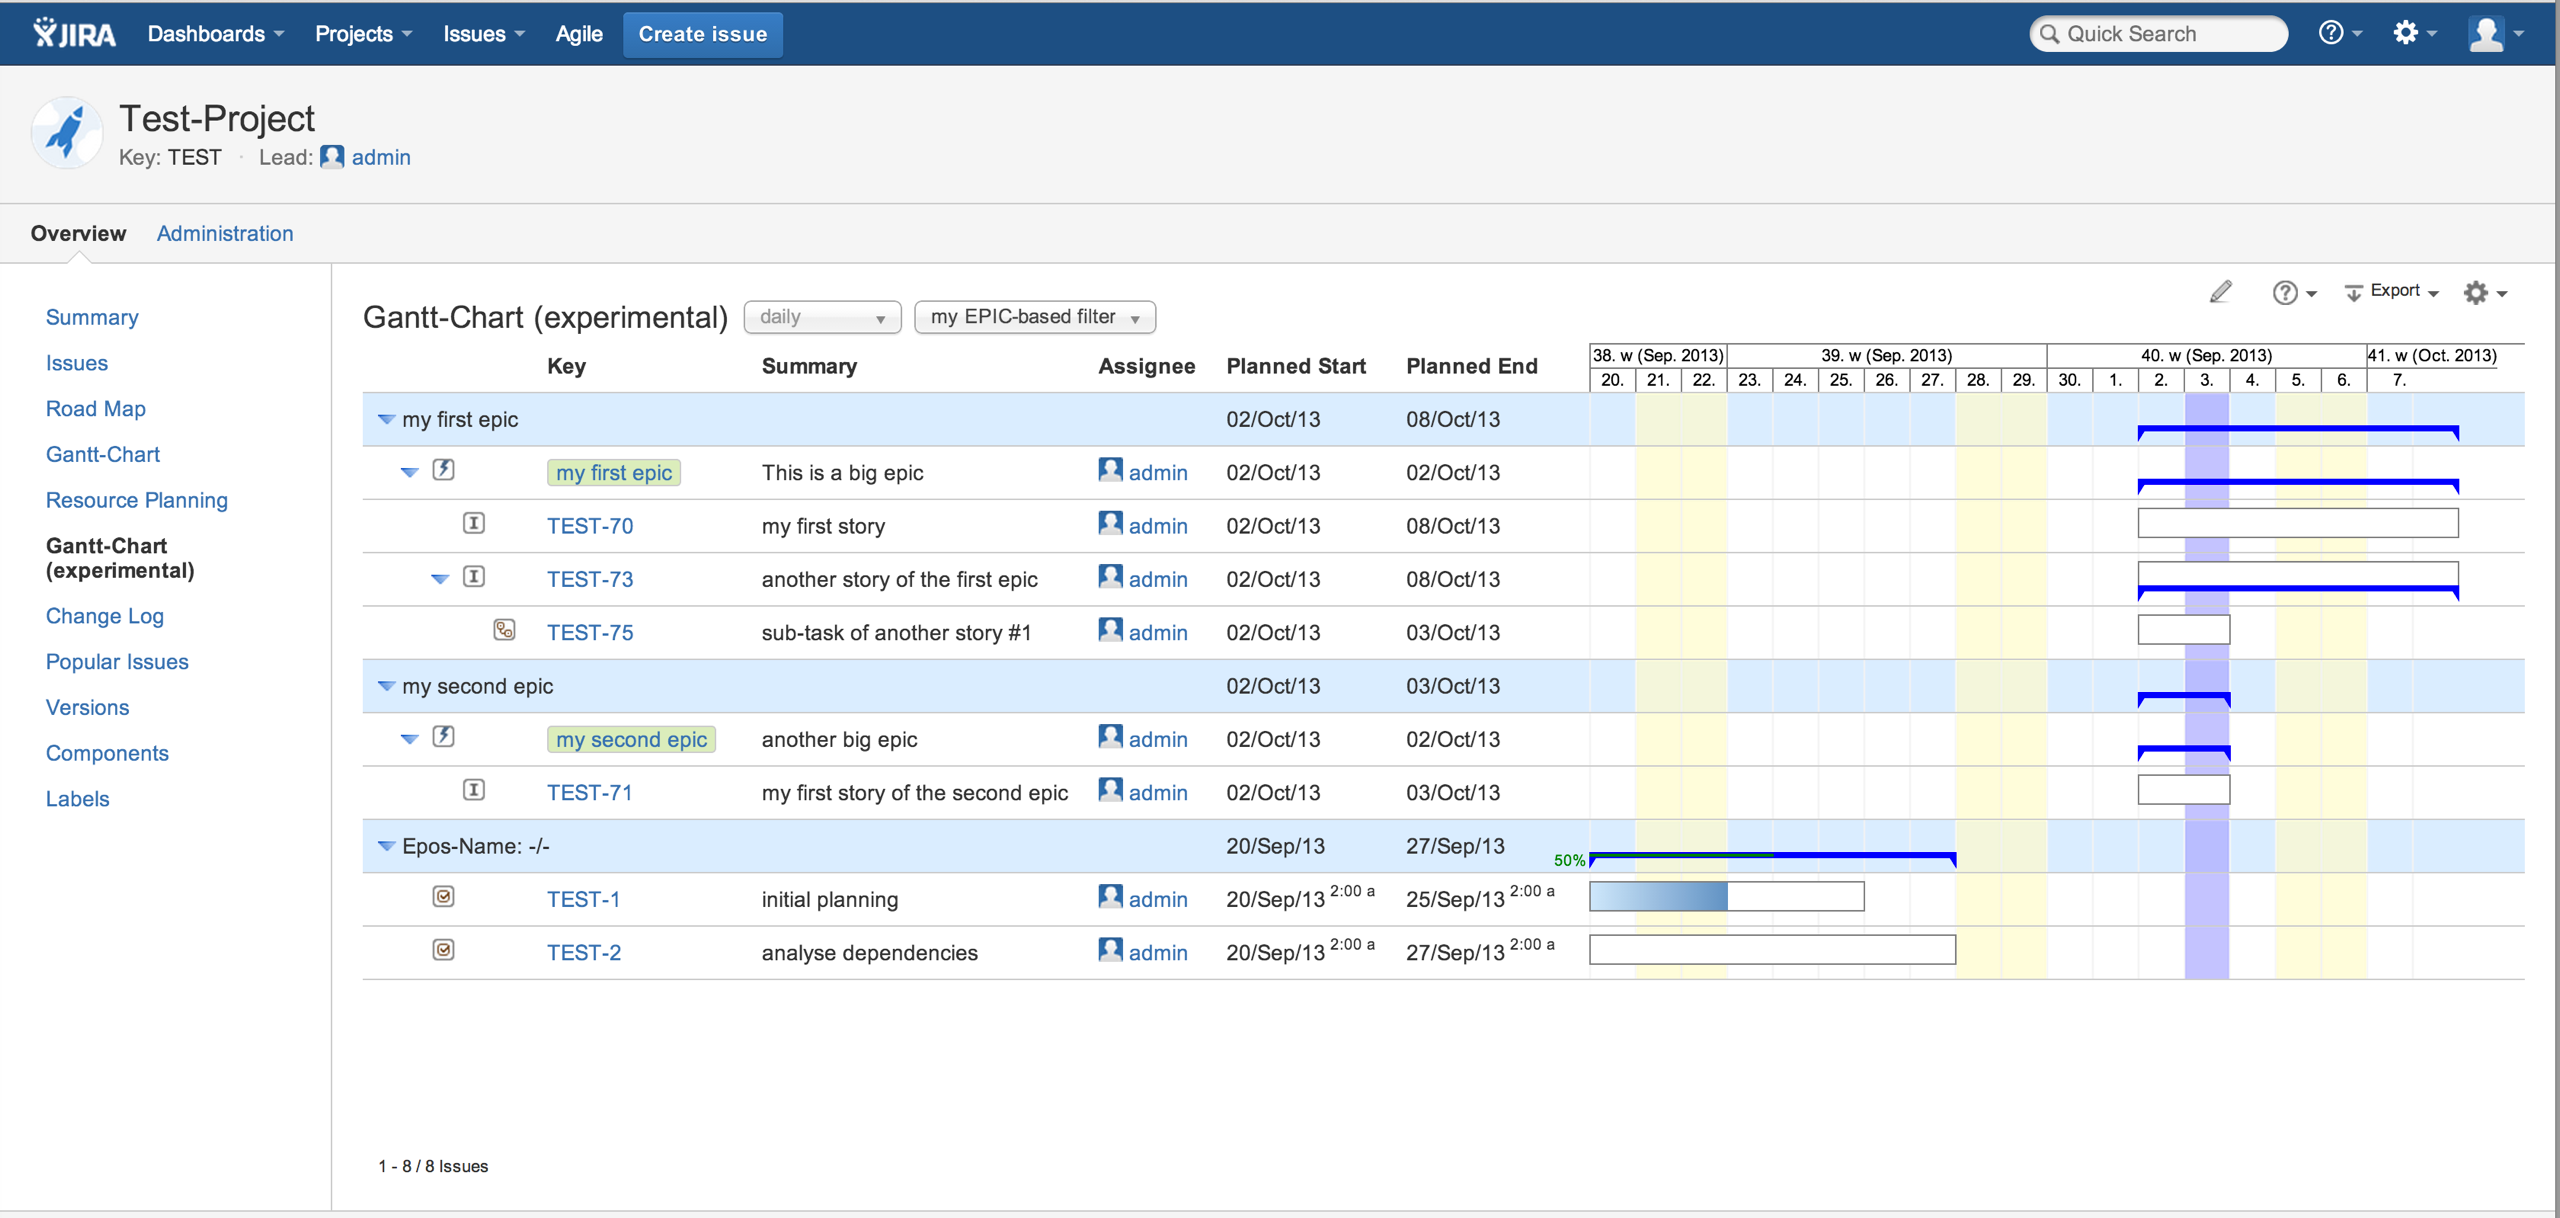Open the Test-Project rocket avatar
Screen dimensions: 2560x1218
[x=67, y=133]
